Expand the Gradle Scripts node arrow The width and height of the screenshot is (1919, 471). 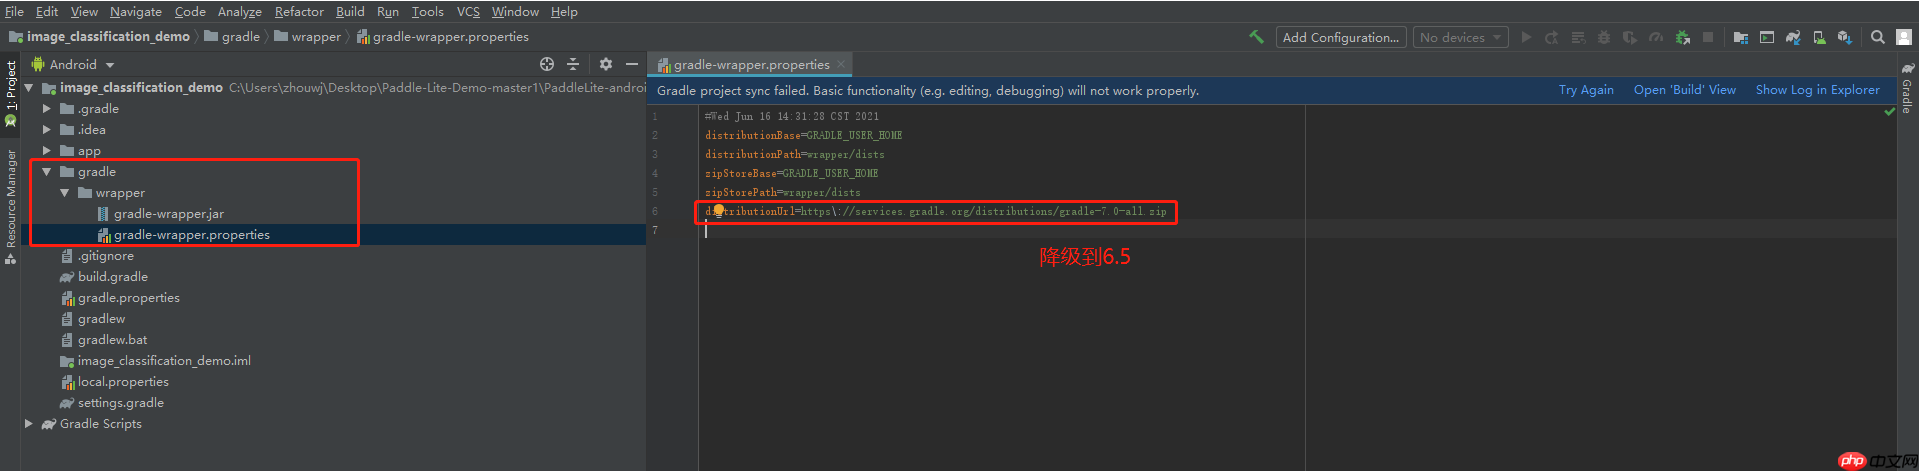click(x=29, y=424)
